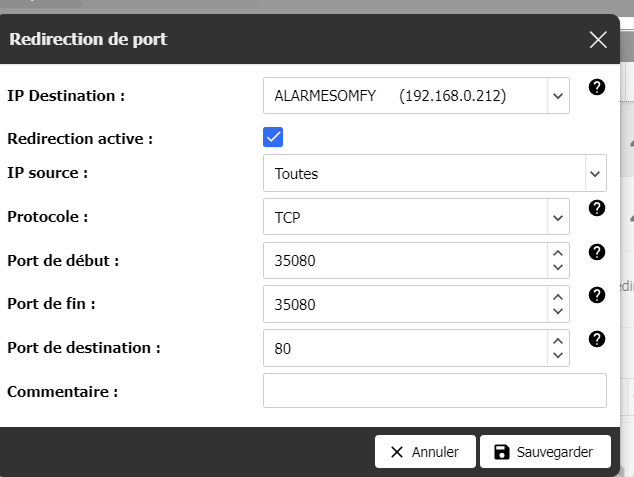Click help icon beside Protocole field
The image size is (634, 477).
(x=597, y=208)
